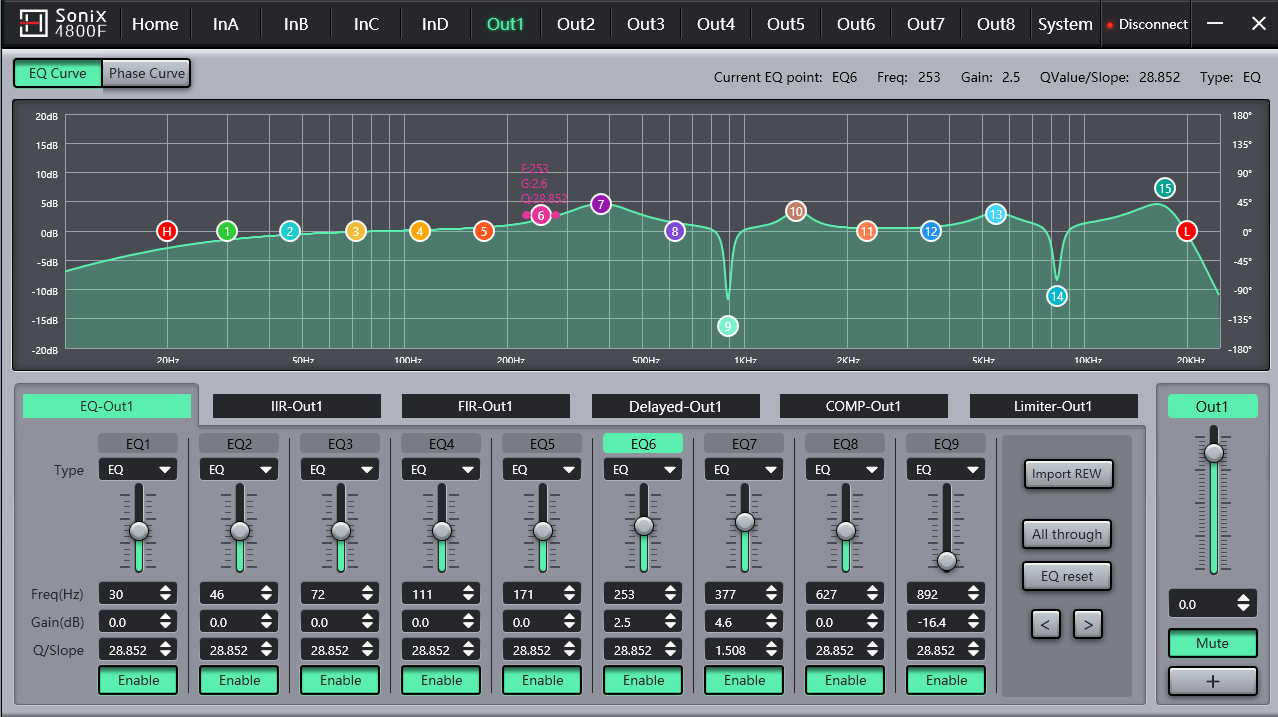Disable the EQ7 band Enable toggle

tap(744, 680)
